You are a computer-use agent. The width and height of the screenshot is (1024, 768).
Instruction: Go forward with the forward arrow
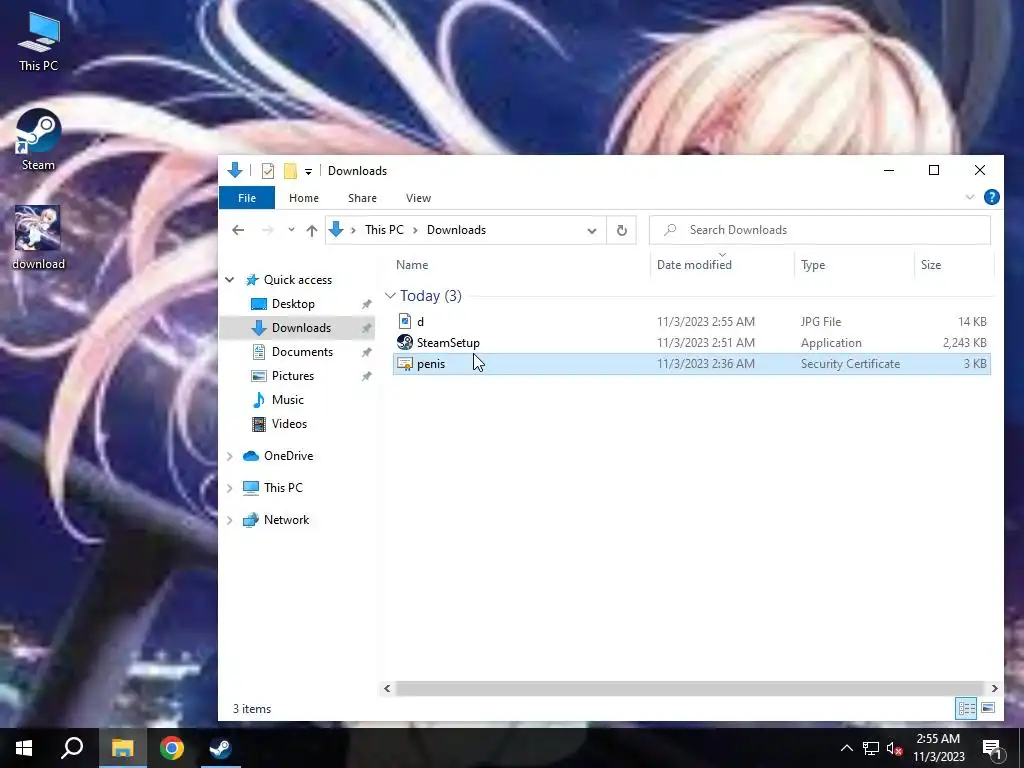(x=267, y=230)
